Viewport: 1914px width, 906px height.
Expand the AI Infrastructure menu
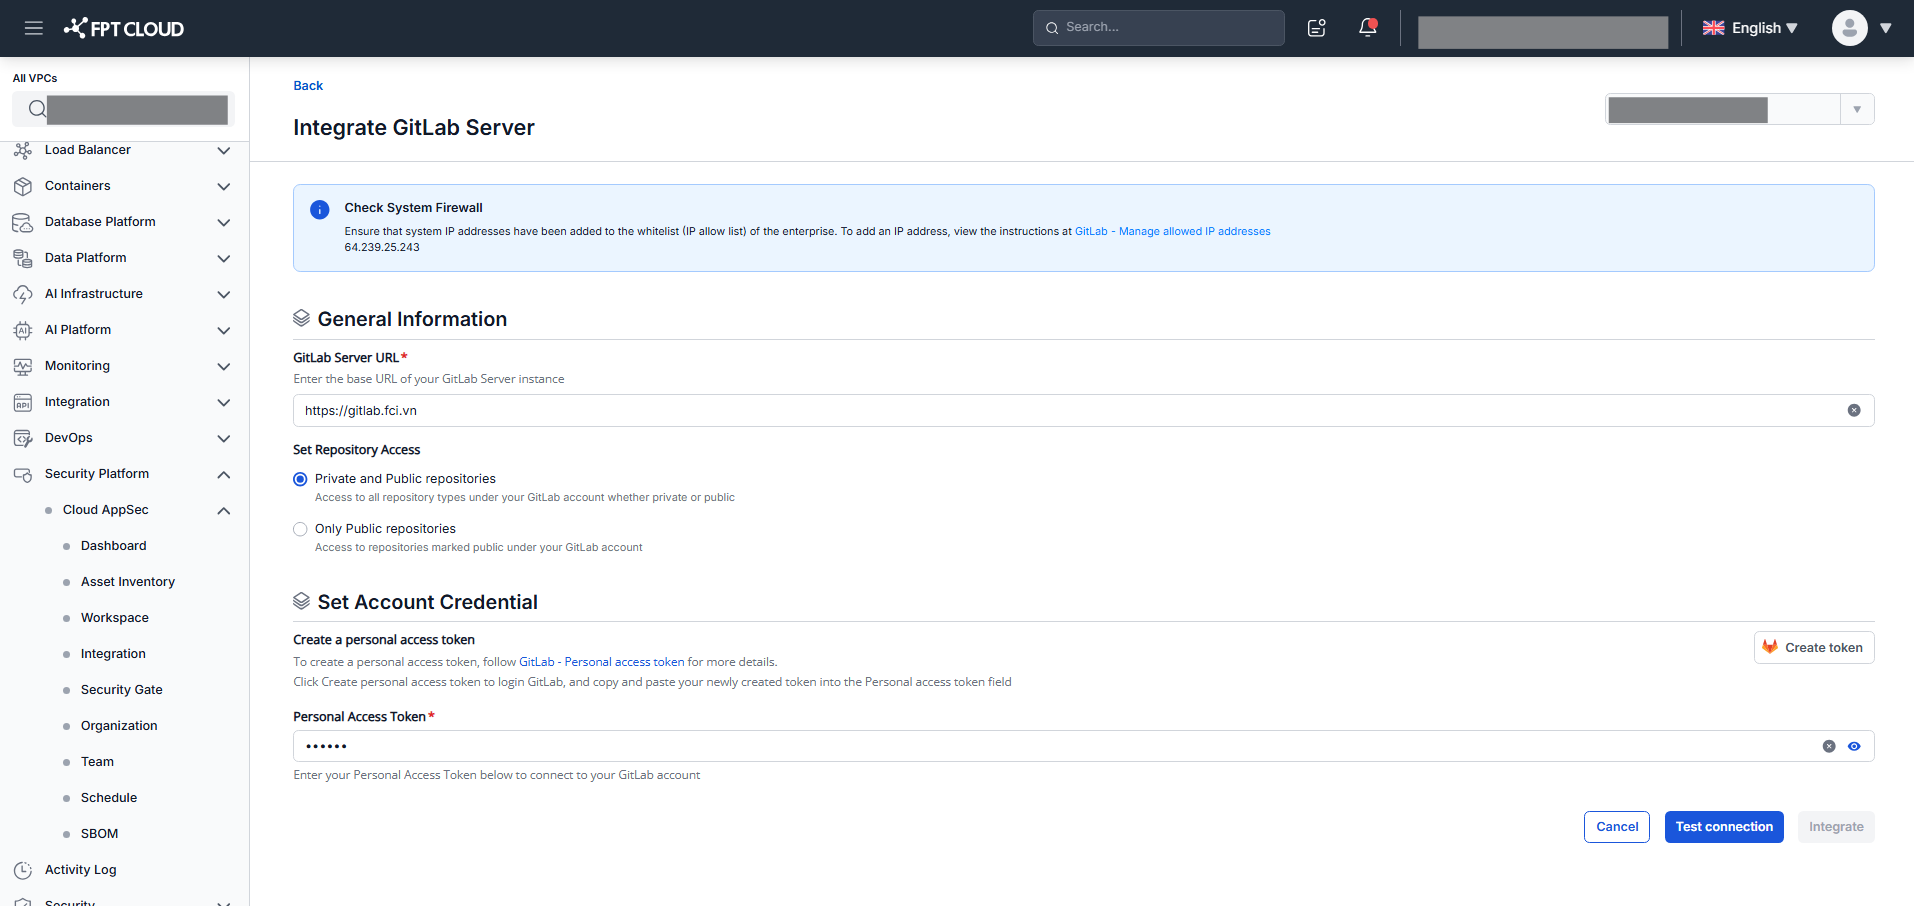224,294
